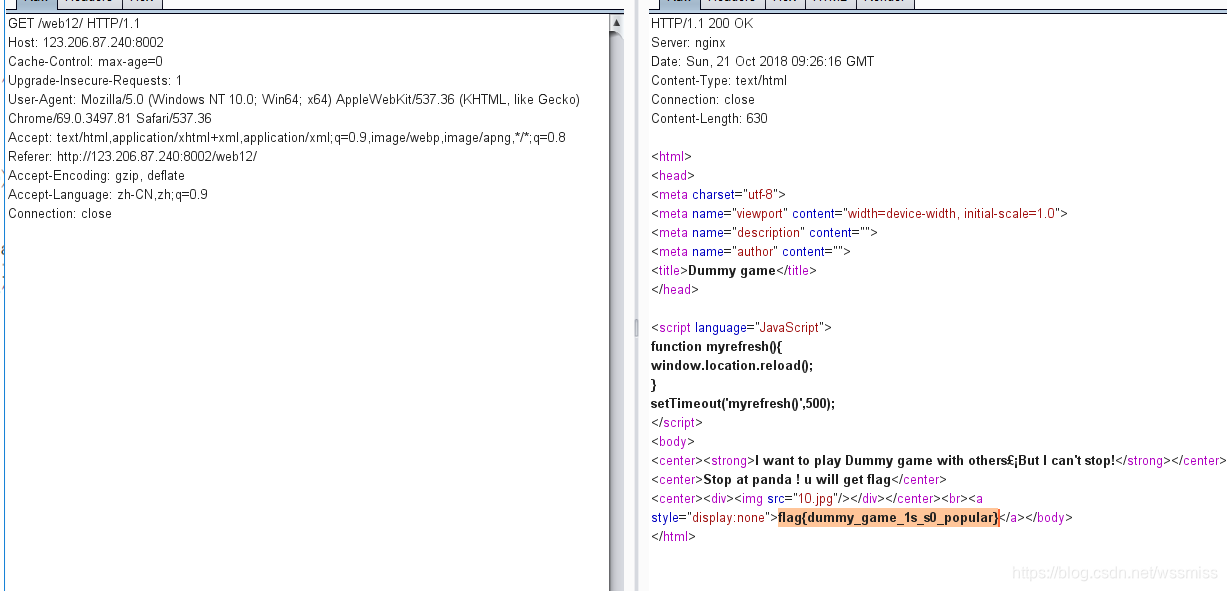Click the meta charset 'utf-8' line
Viewport: 1227px width, 591px height.
click(x=718, y=194)
